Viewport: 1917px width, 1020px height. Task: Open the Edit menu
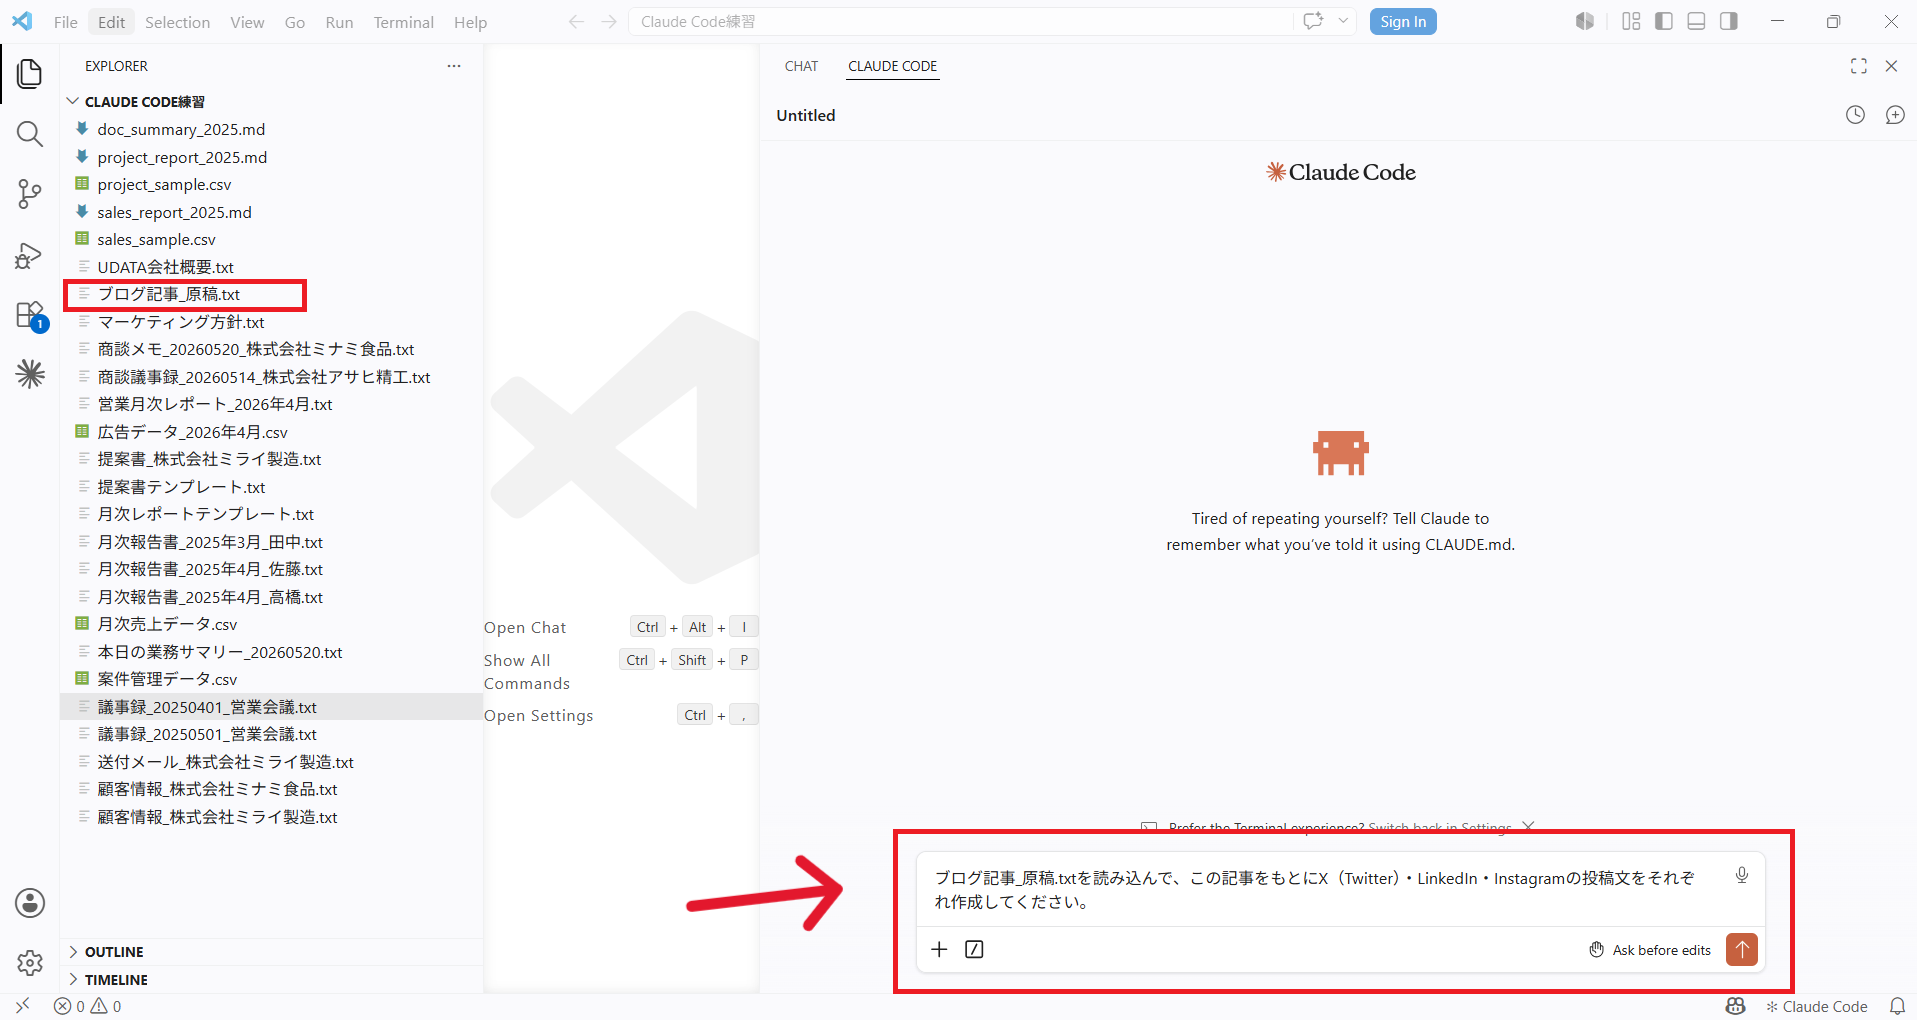click(112, 22)
